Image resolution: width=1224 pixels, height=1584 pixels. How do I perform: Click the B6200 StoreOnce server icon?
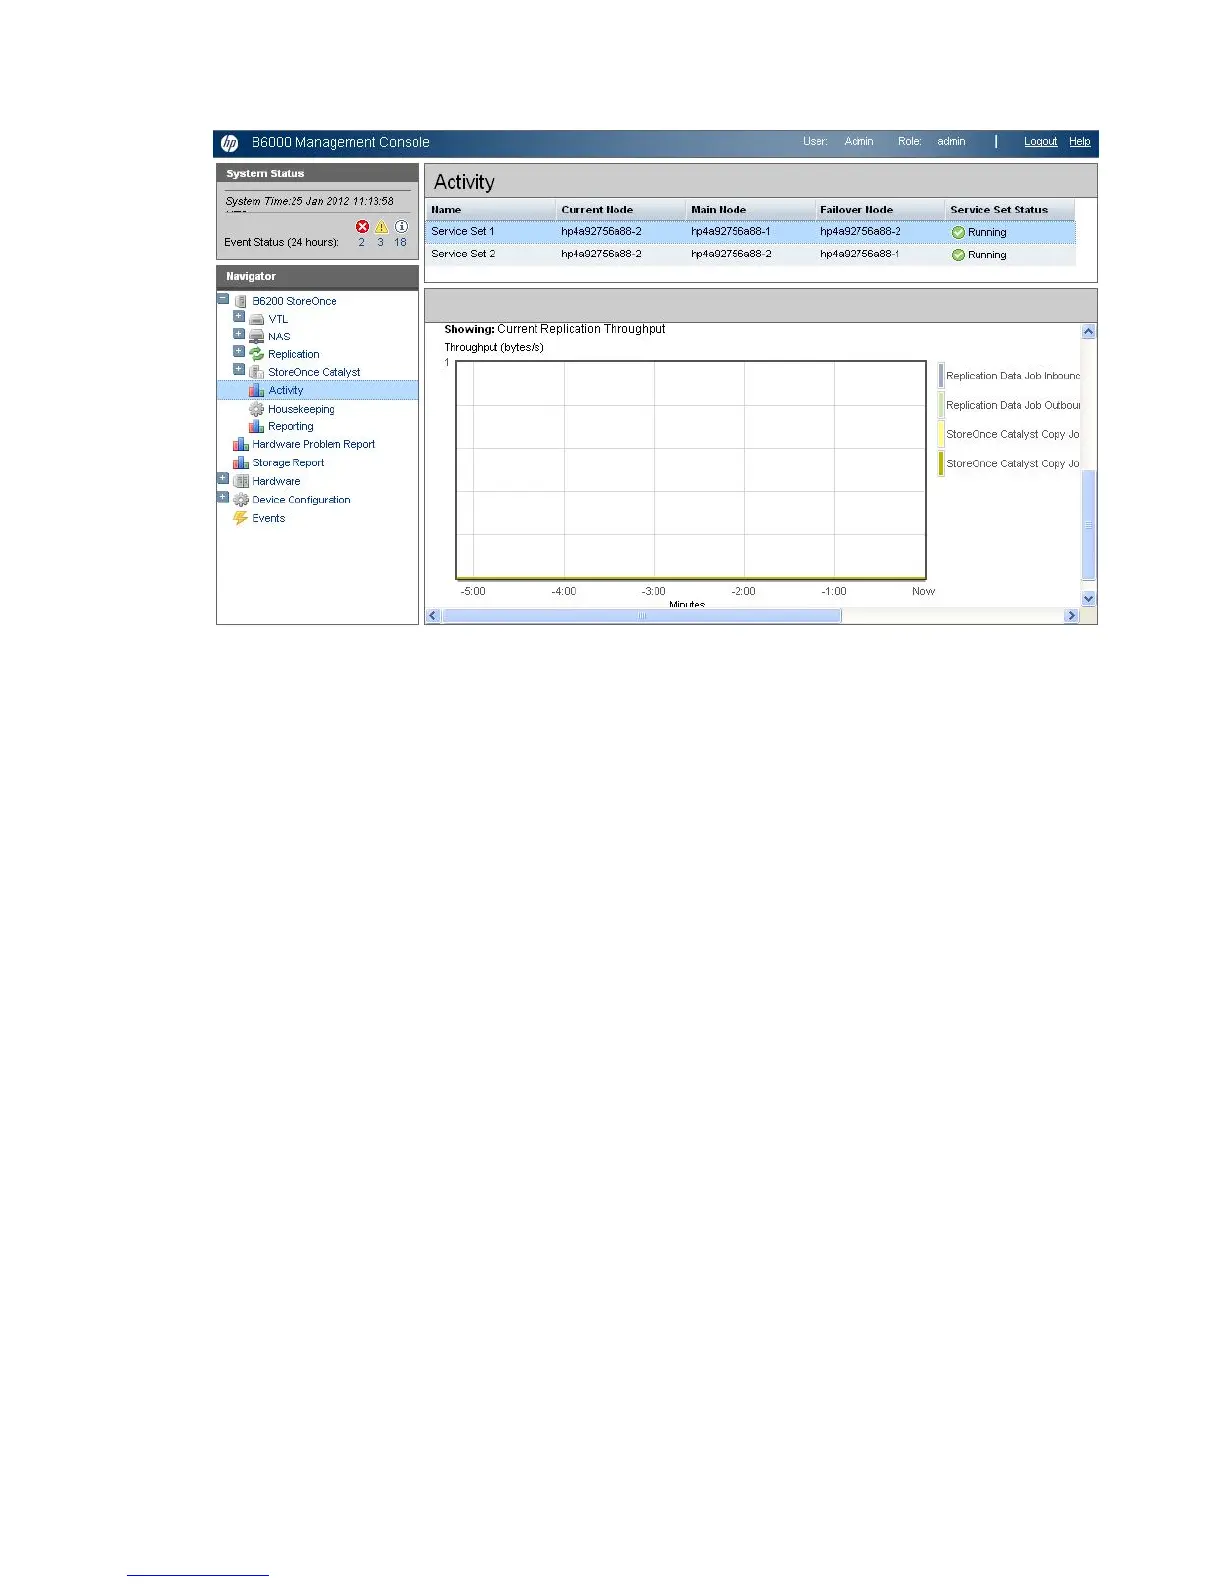(241, 301)
